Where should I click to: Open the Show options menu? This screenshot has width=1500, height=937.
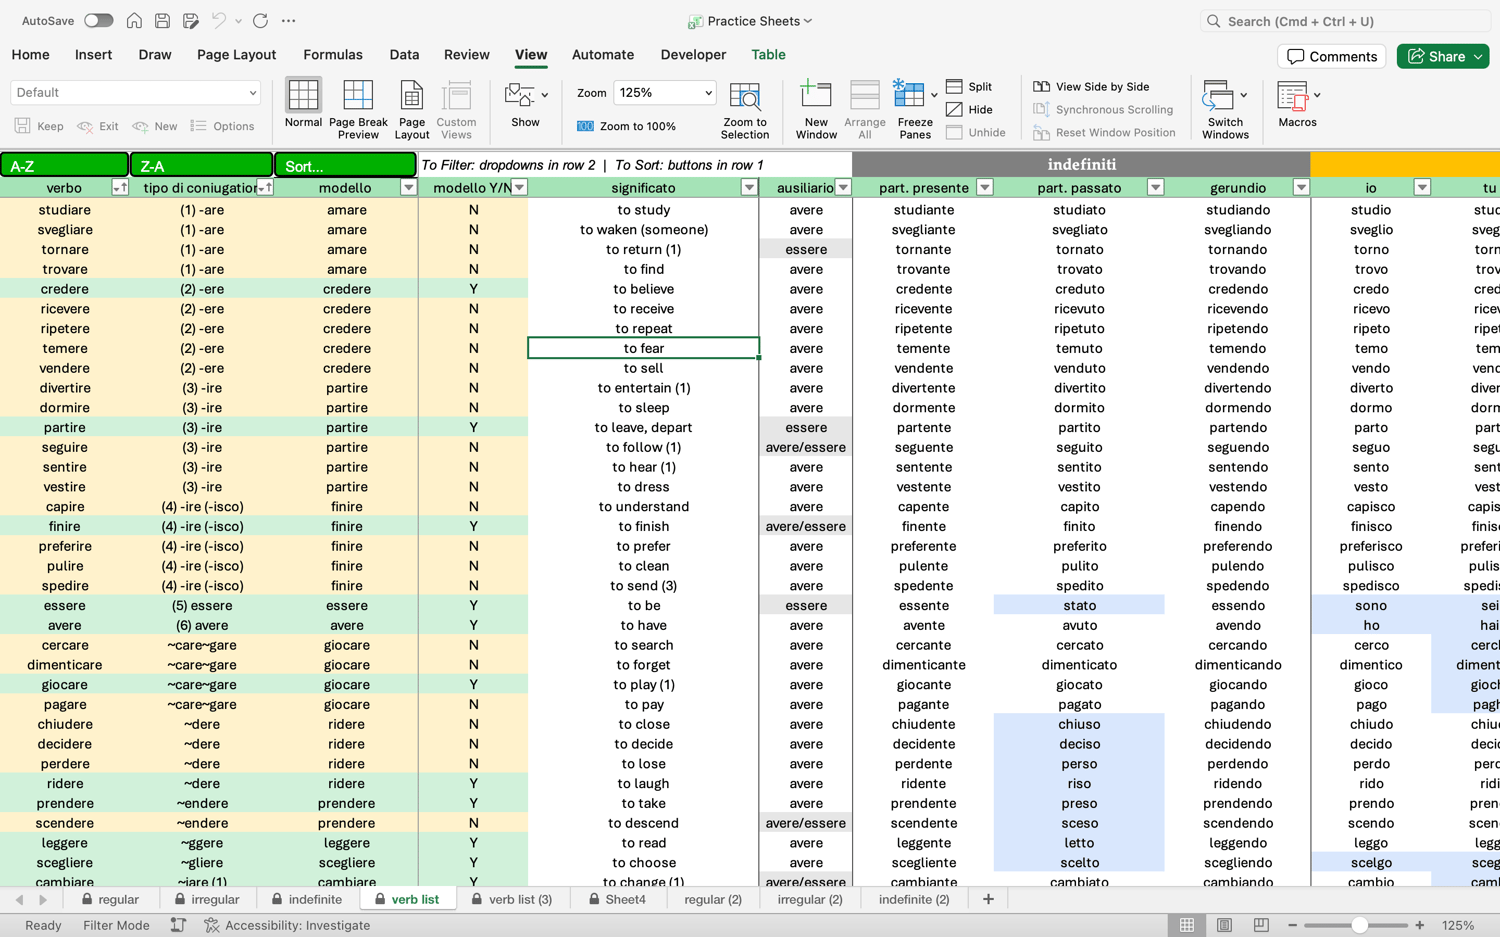click(x=526, y=104)
